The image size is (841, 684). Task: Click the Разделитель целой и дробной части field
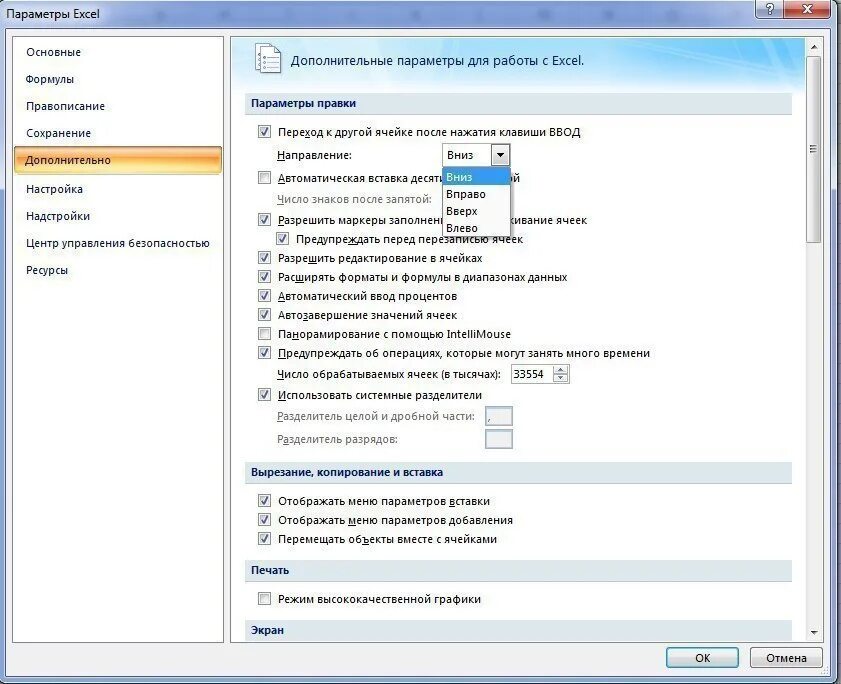pos(499,416)
